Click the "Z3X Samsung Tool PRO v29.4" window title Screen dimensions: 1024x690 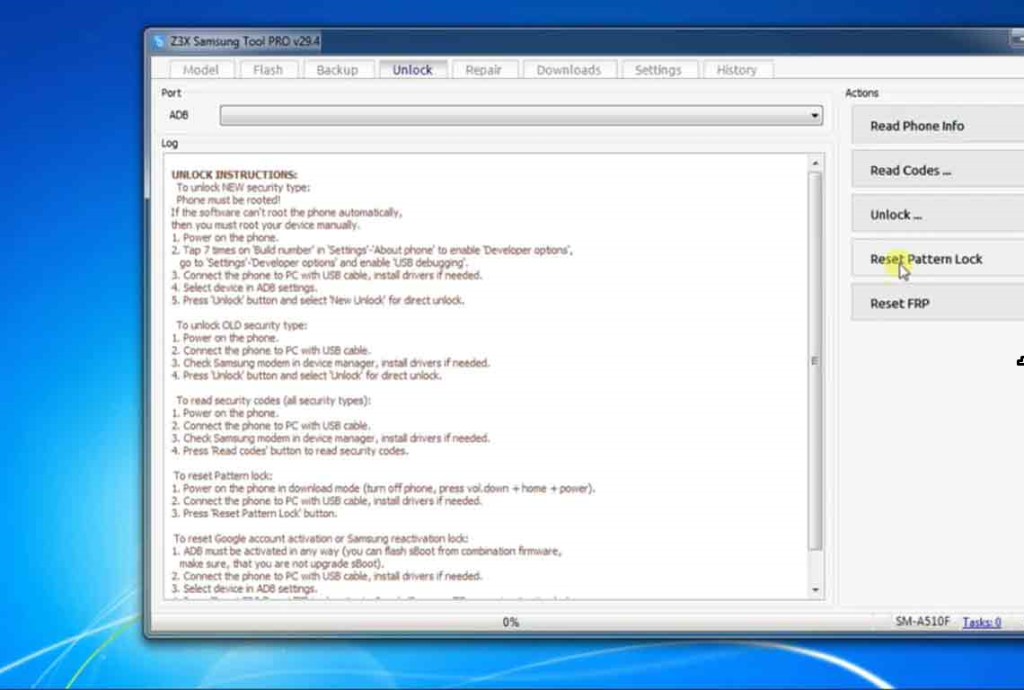(245, 42)
